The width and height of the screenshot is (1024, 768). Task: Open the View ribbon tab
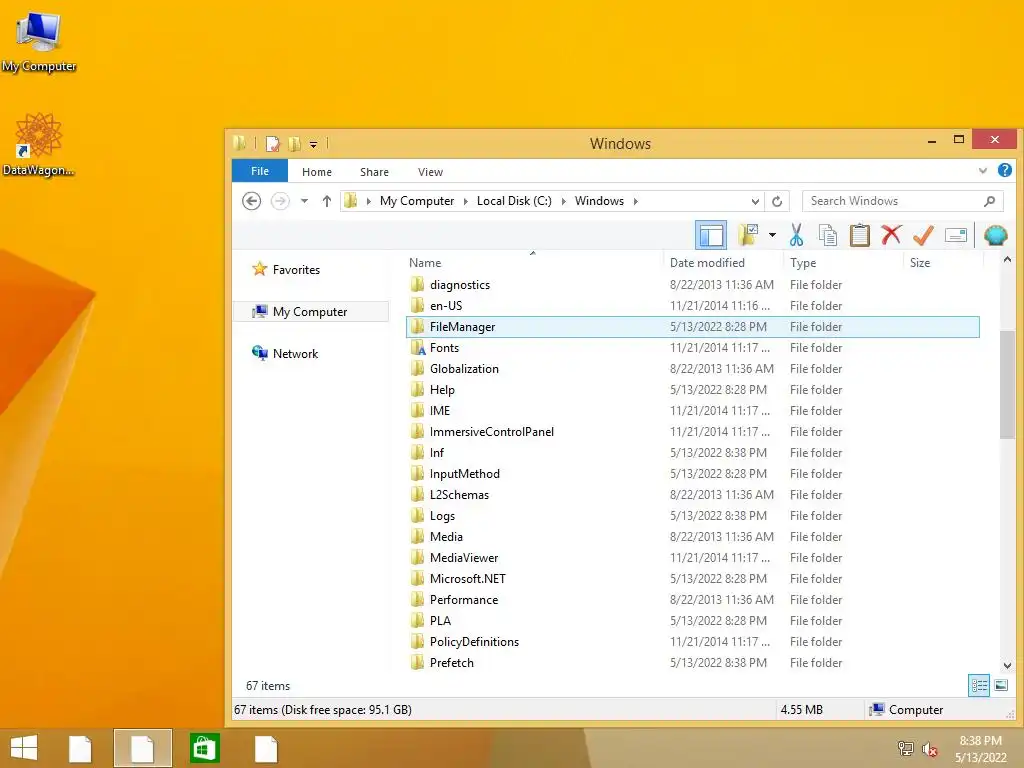(430, 172)
